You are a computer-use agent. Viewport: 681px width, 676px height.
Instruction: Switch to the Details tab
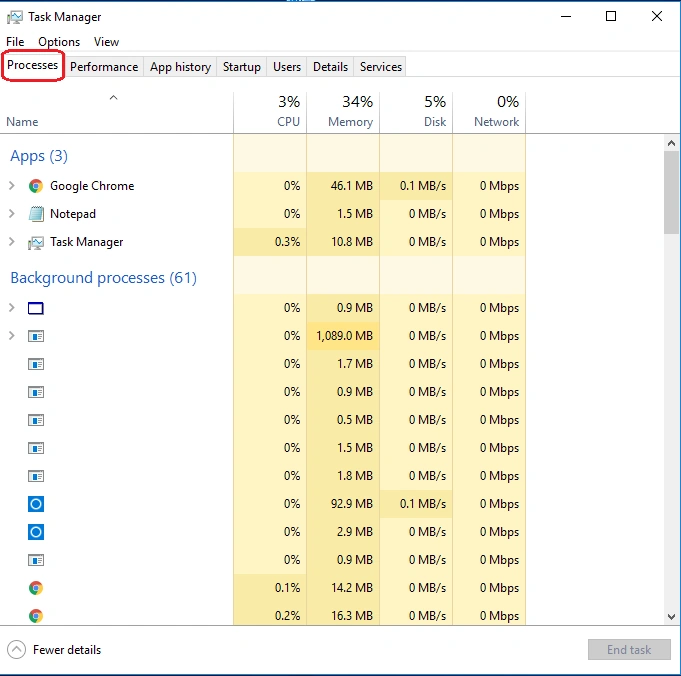pyautogui.click(x=331, y=67)
